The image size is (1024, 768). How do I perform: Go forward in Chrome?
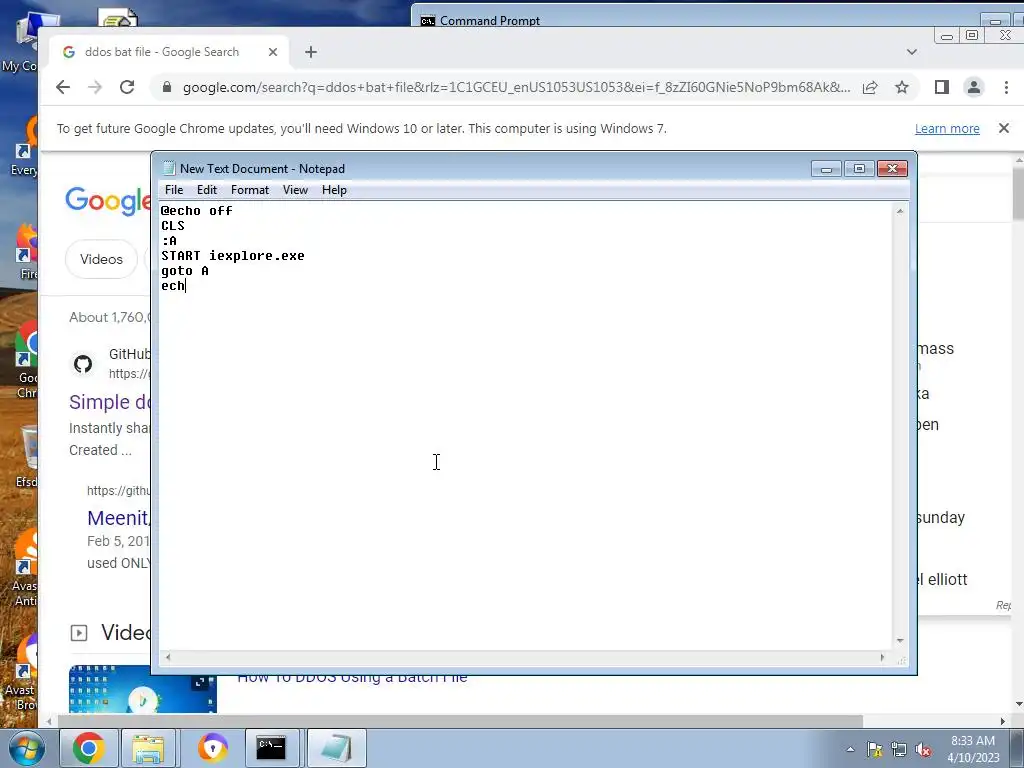tap(95, 88)
